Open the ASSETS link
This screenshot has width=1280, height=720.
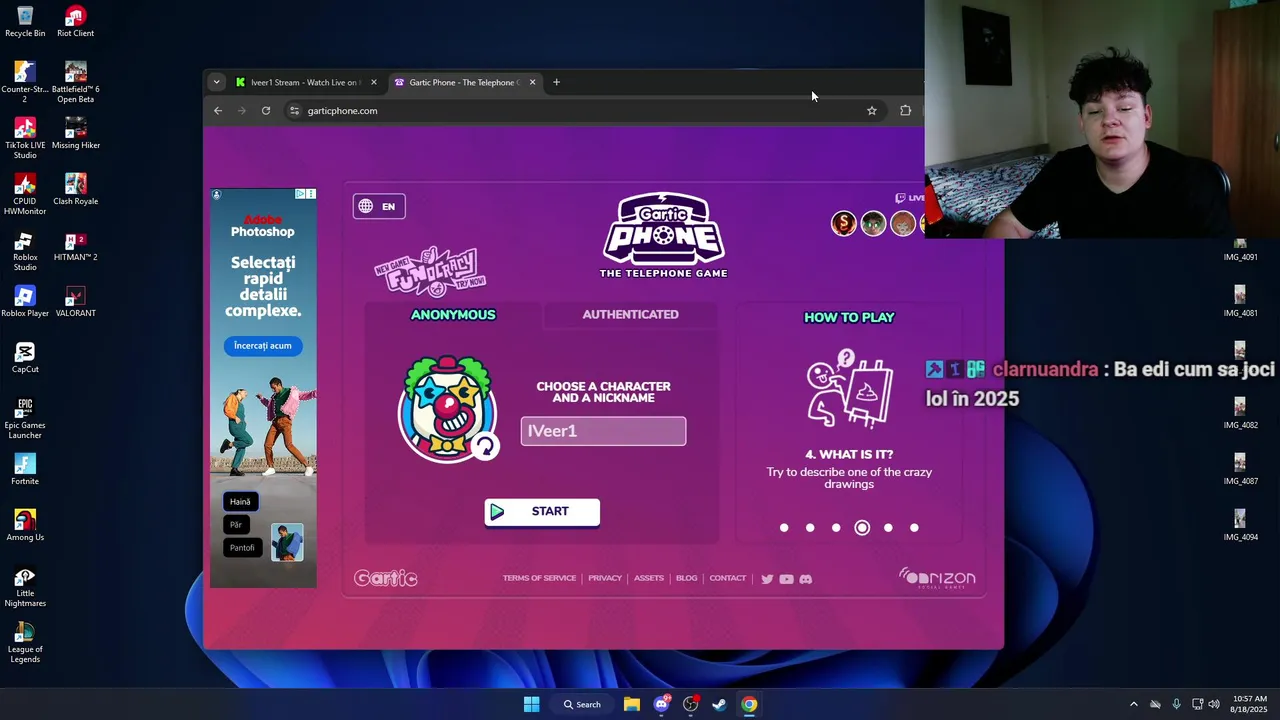click(x=649, y=578)
